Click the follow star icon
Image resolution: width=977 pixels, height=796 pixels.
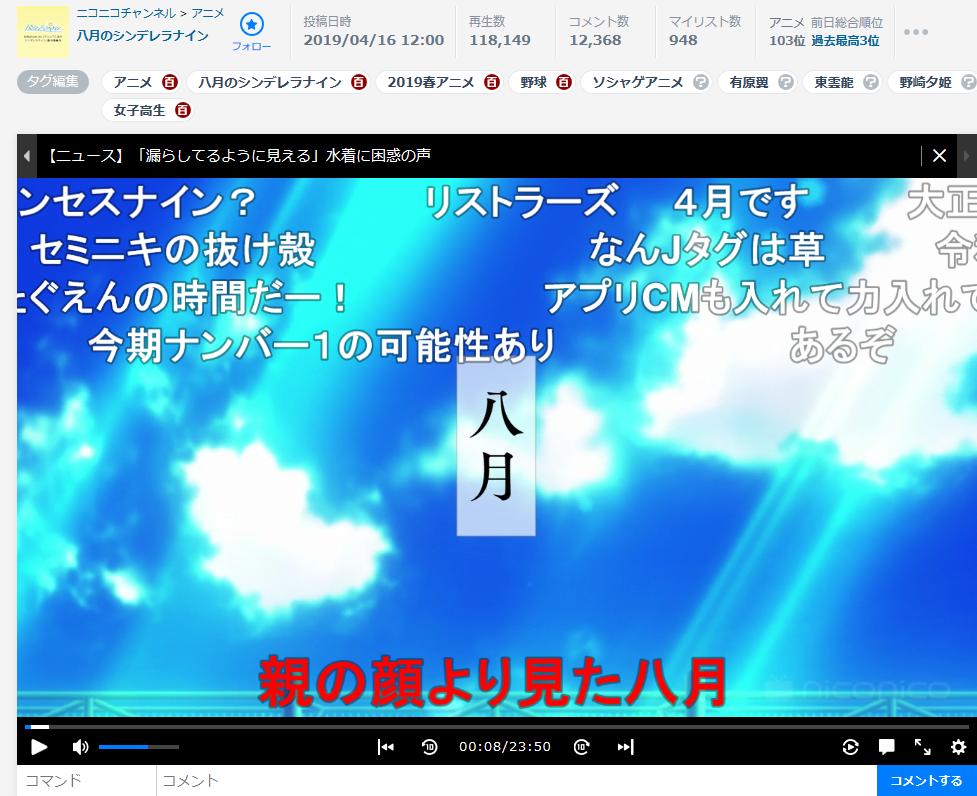pos(252,25)
